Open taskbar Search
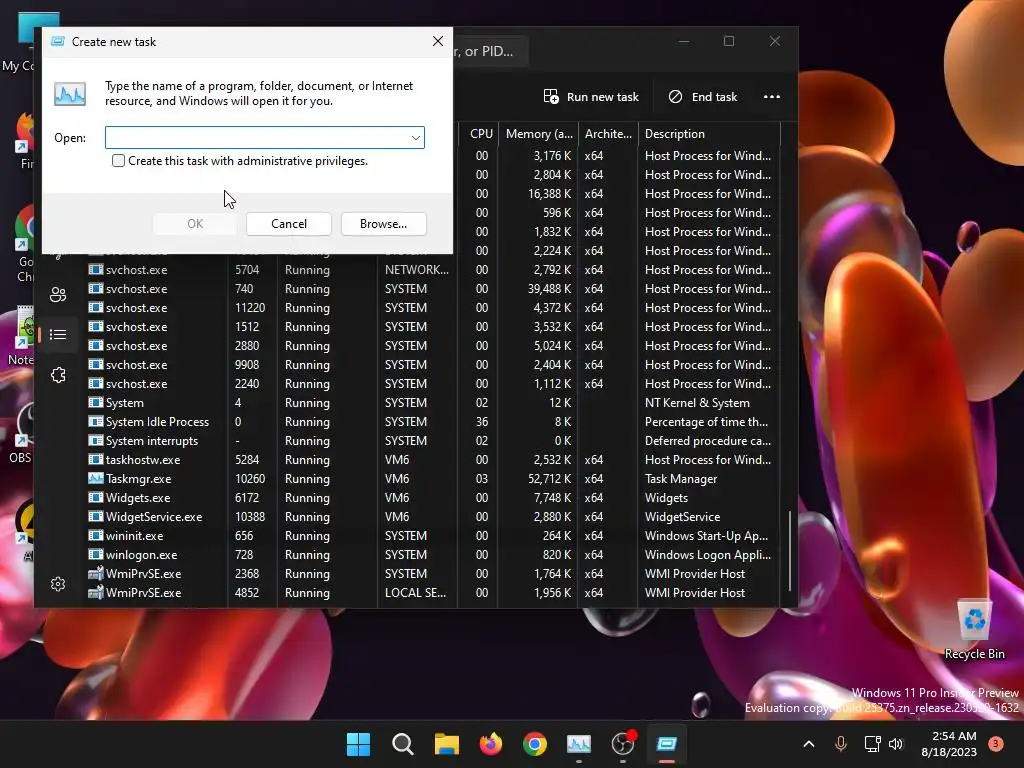Screen dimensions: 1024x768 point(402,744)
